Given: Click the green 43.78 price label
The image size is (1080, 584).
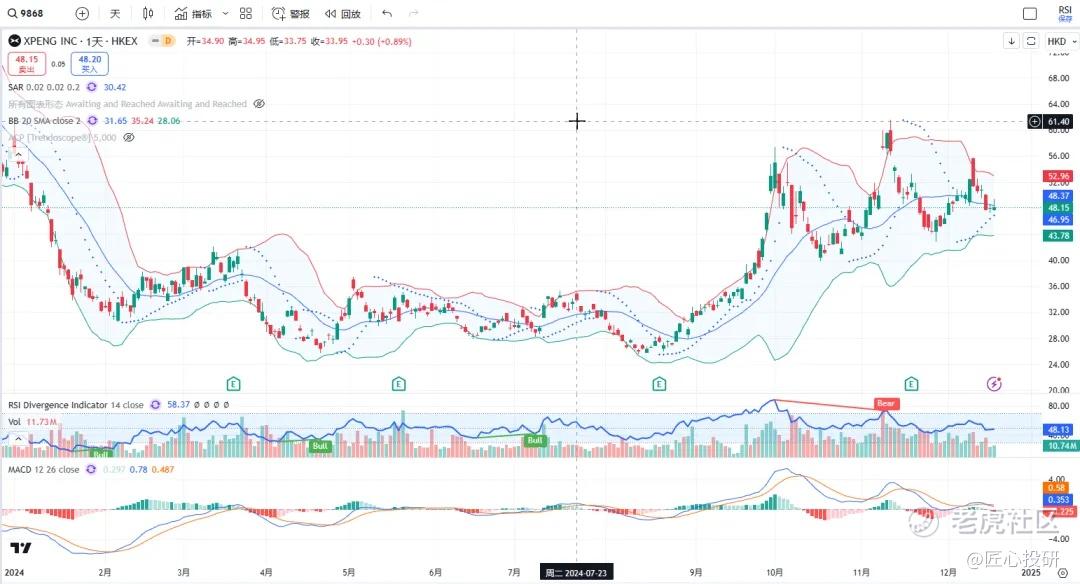Looking at the screenshot, I should click(1058, 236).
